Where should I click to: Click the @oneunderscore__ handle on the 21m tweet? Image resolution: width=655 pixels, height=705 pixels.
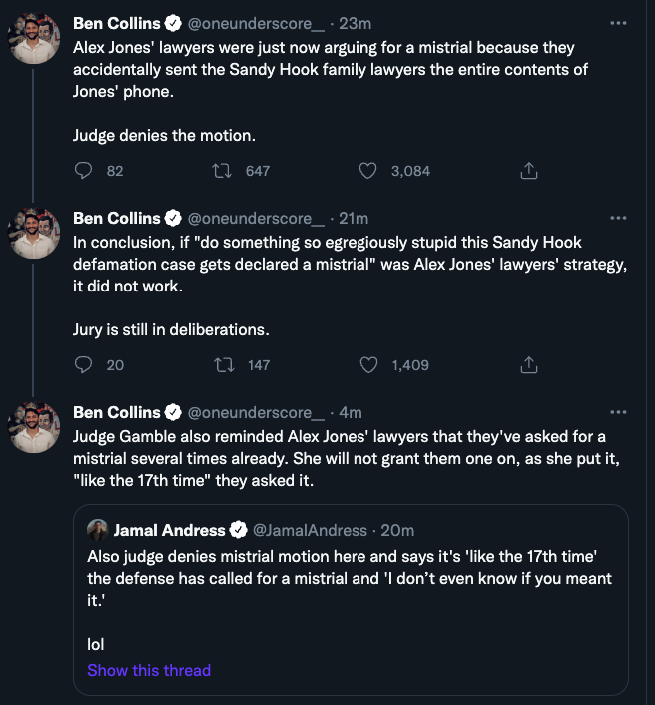point(256,218)
